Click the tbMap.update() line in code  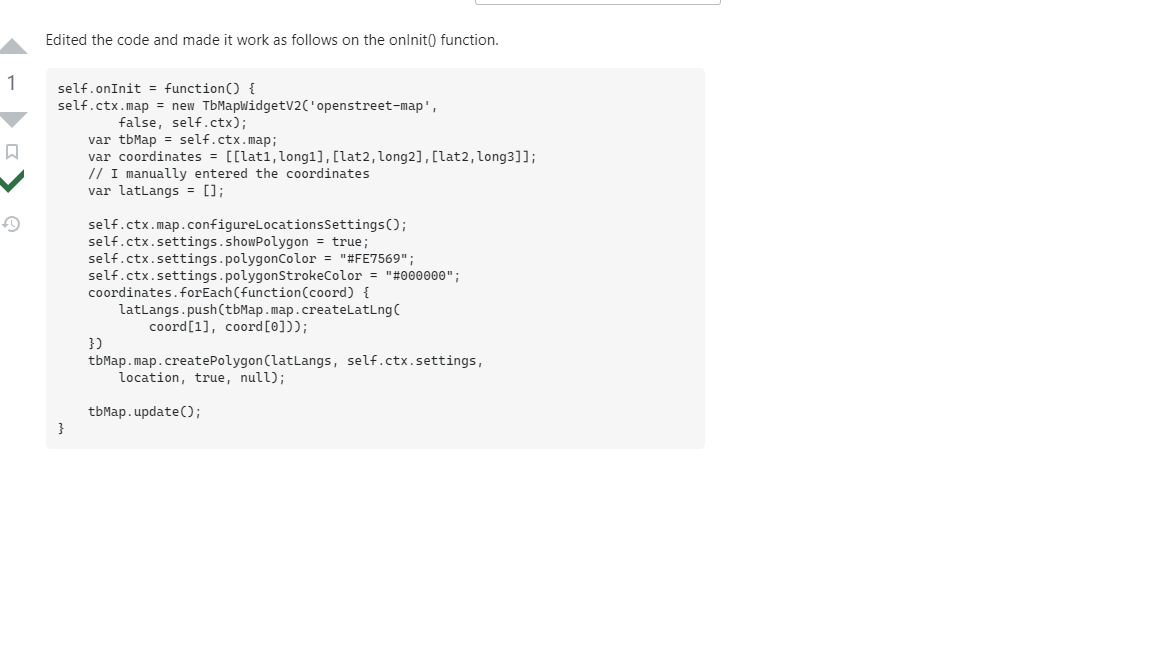point(144,411)
